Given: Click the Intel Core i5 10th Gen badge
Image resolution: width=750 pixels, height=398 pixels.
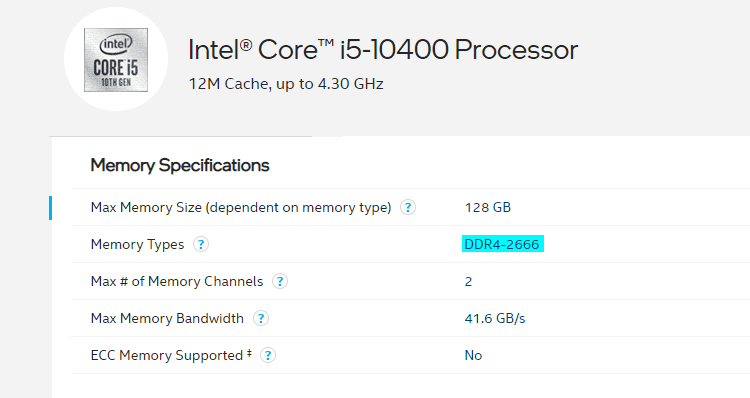Looking at the screenshot, I should pyautogui.click(x=116, y=60).
